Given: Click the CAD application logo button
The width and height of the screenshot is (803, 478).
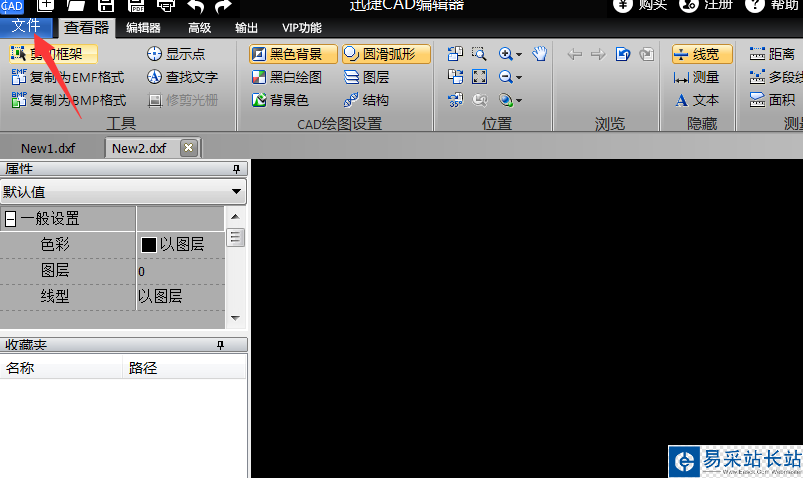Looking at the screenshot, I should pos(12,6).
